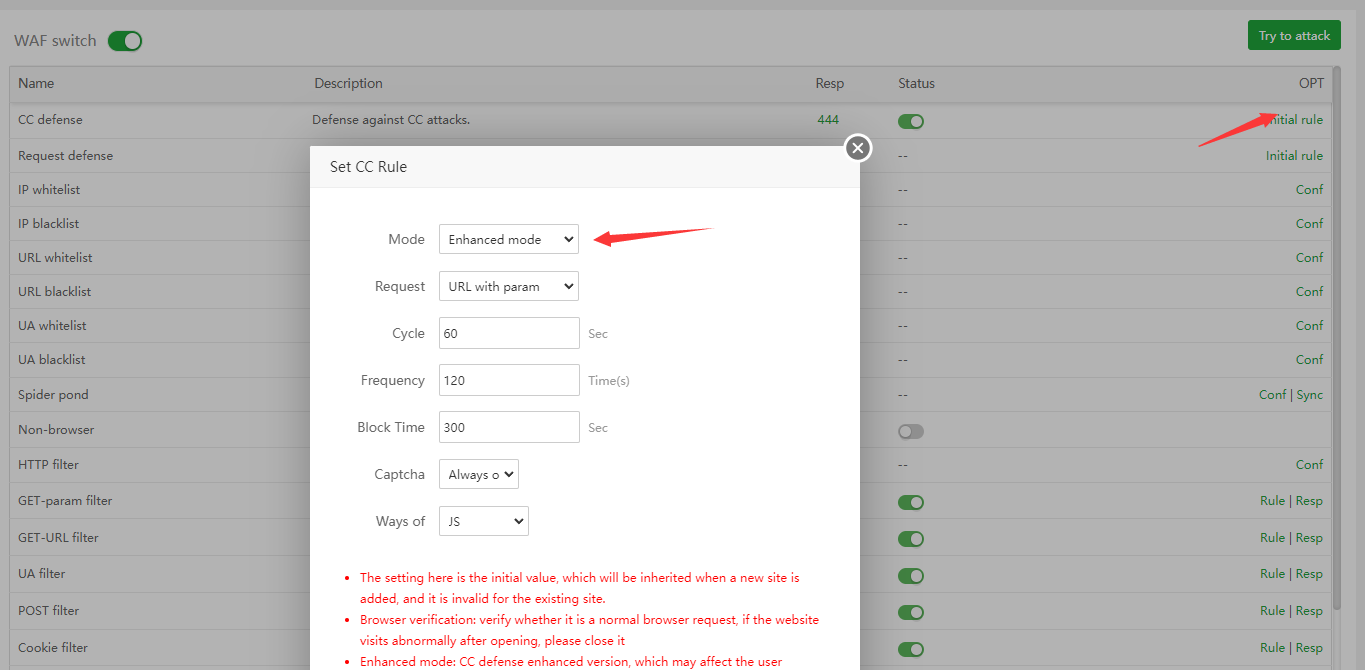Enable the Non-browser status toggle

pyautogui.click(x=910, y=431)
